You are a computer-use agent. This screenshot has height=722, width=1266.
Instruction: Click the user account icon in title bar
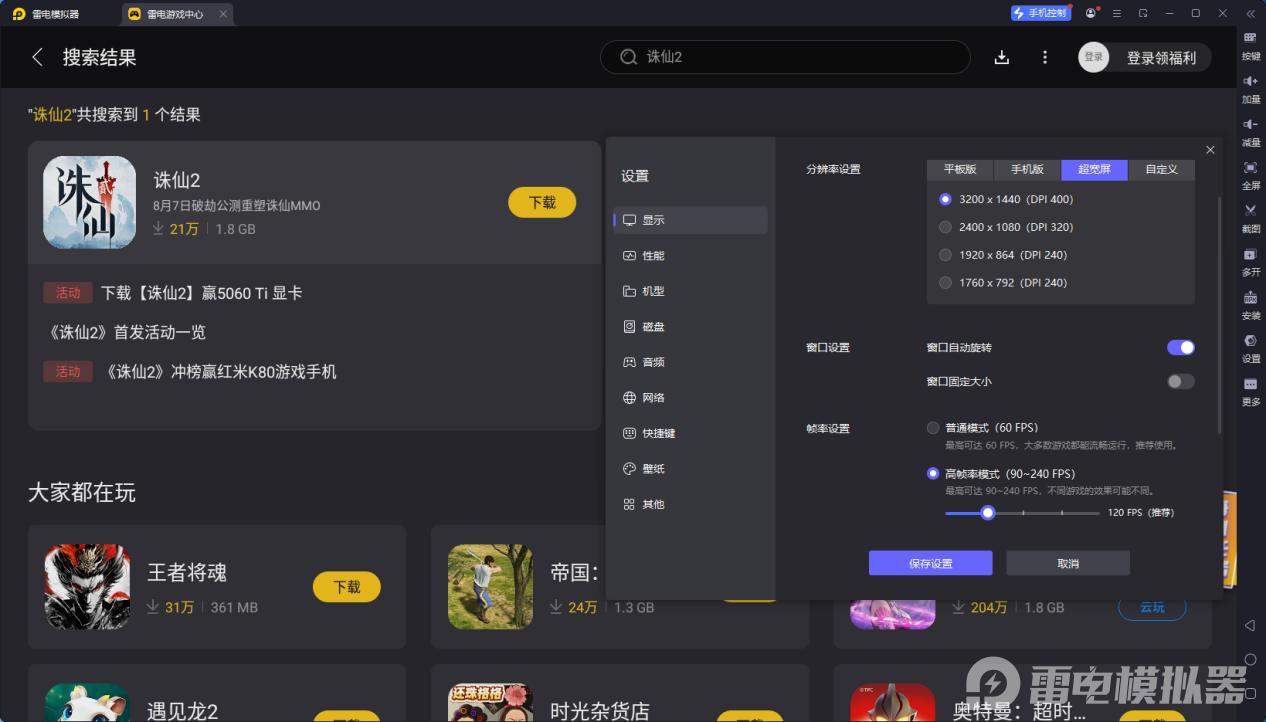click(1090, 13)
